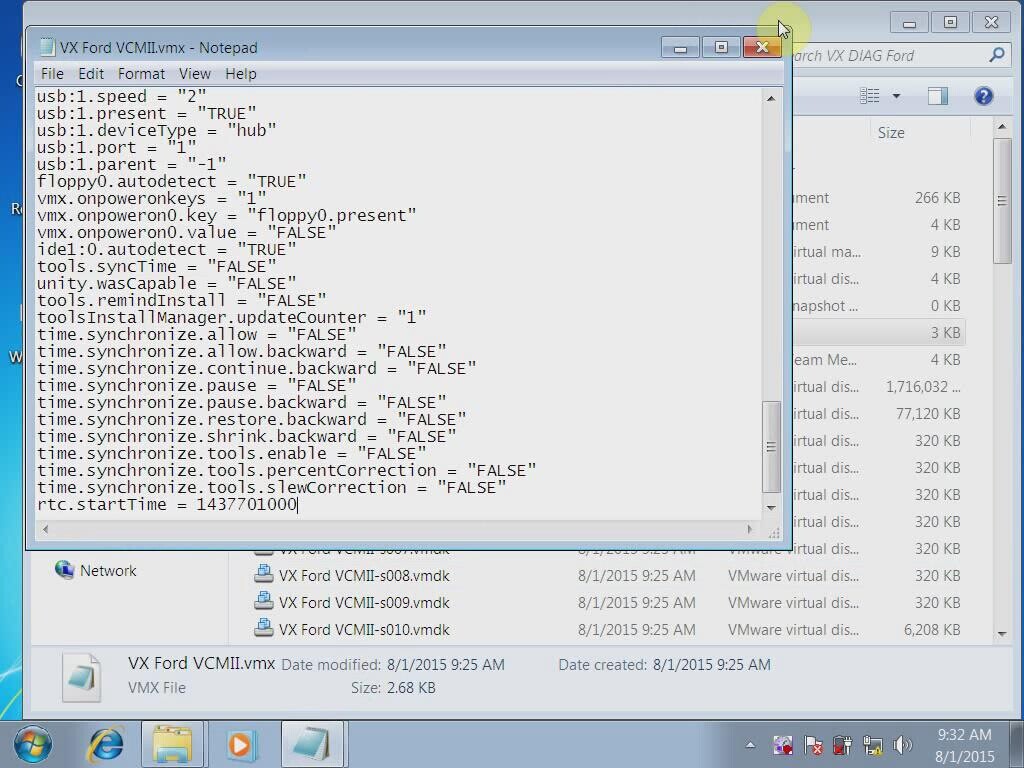This screenshot has width=1024, height=768.
Task: Select VX Ford VCMII-s010.vmdk file
Action: pyautogui.click(x=364, y=630)
